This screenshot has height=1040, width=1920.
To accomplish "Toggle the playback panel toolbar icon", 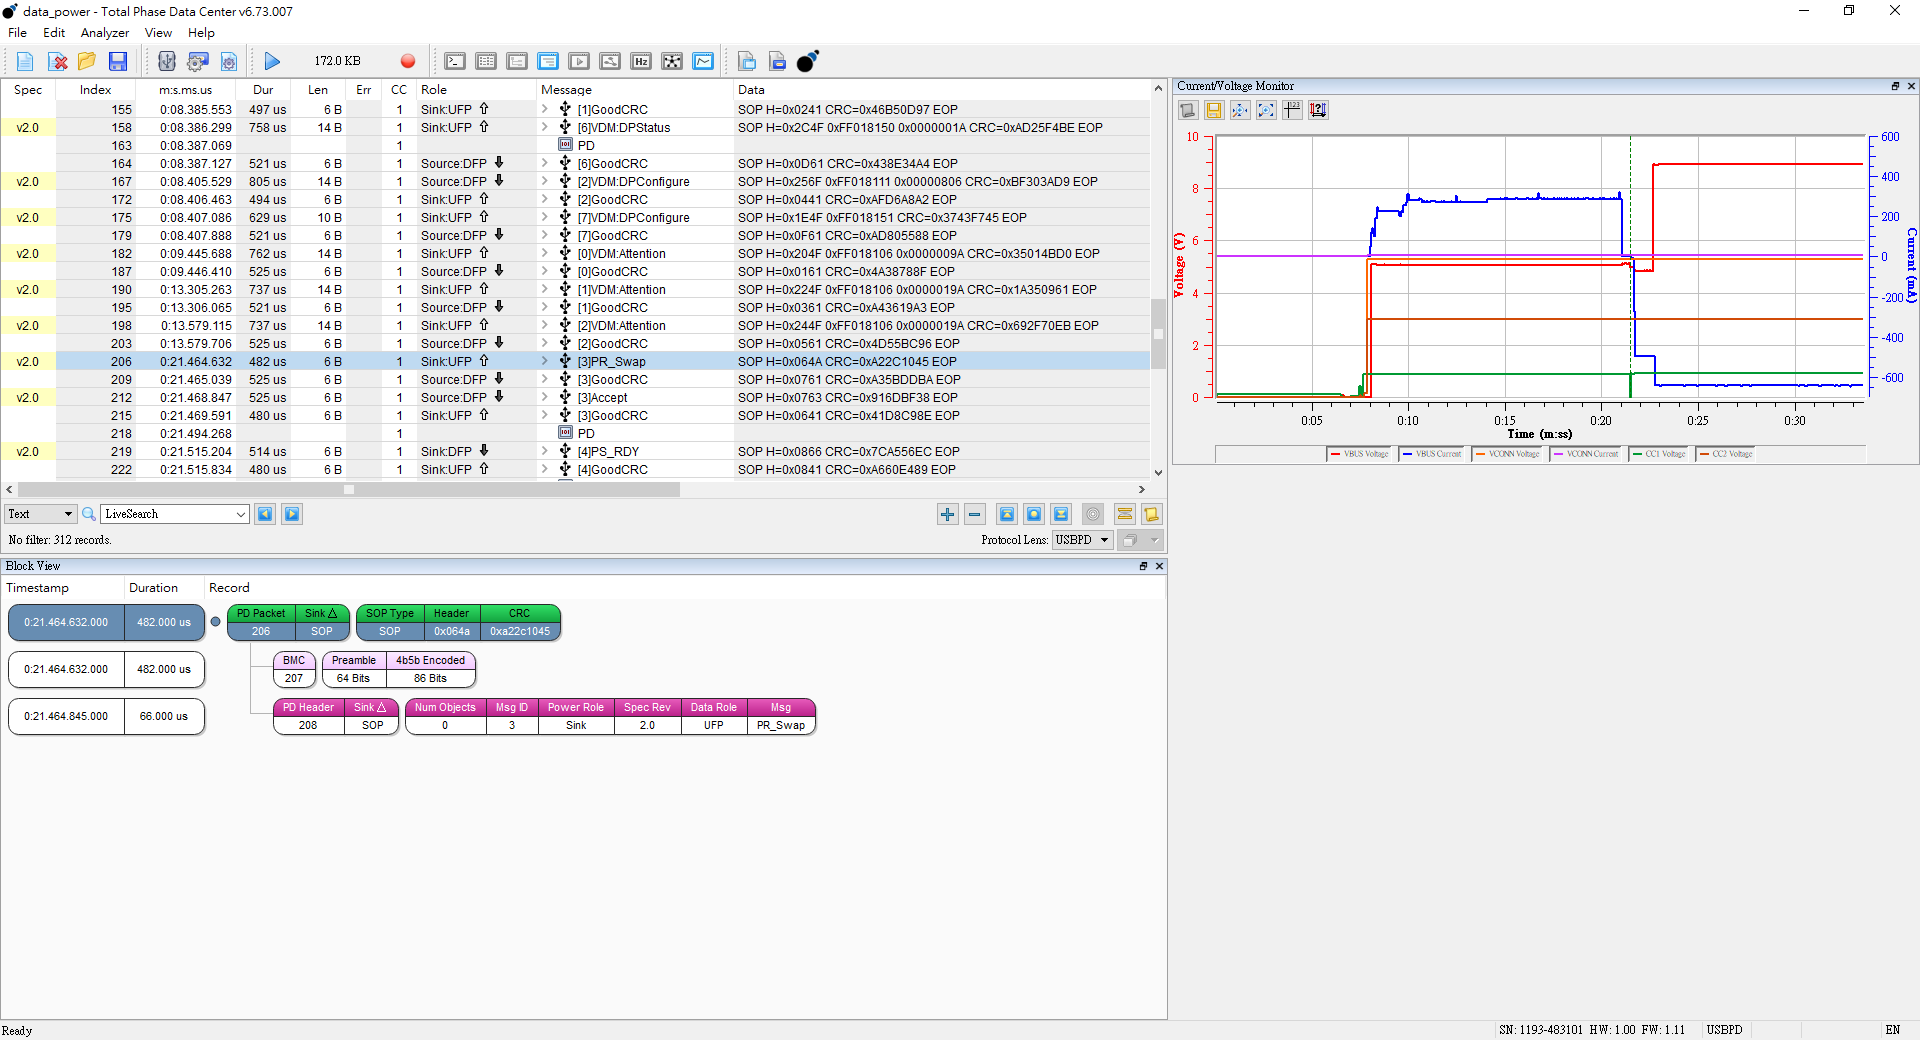I will [579, 62].
